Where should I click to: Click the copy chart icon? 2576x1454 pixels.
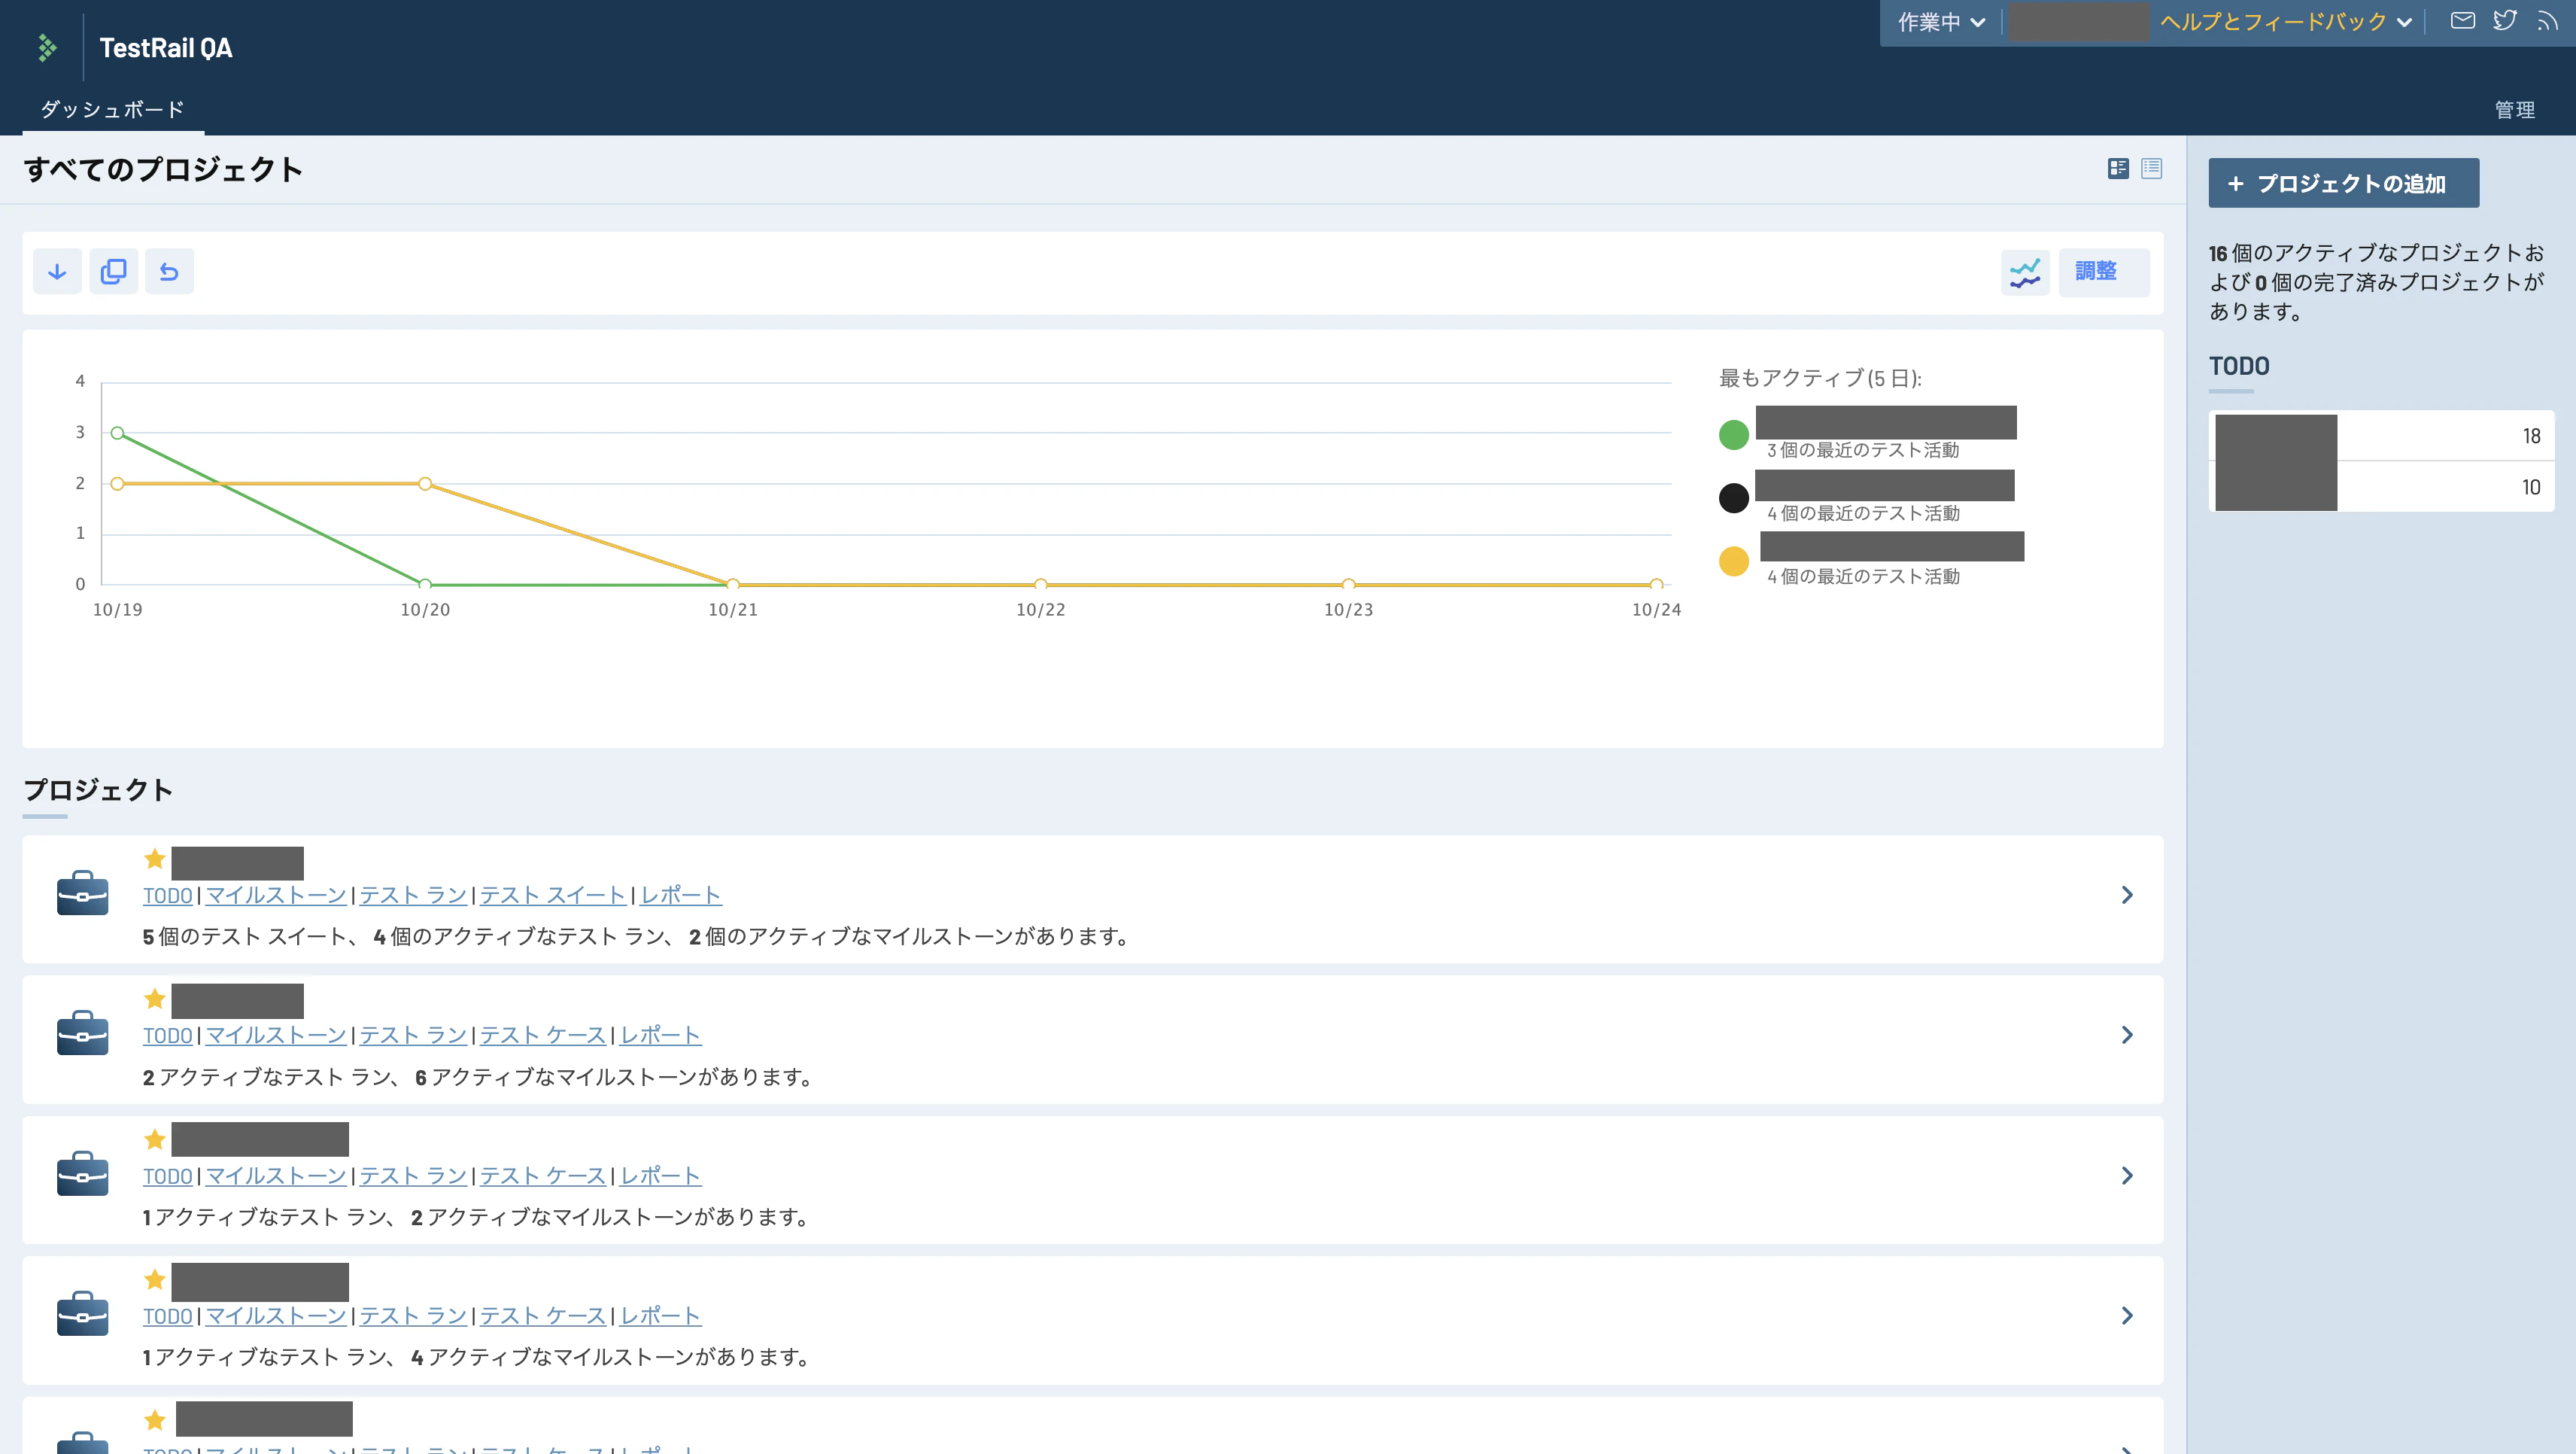click(113, 271)
